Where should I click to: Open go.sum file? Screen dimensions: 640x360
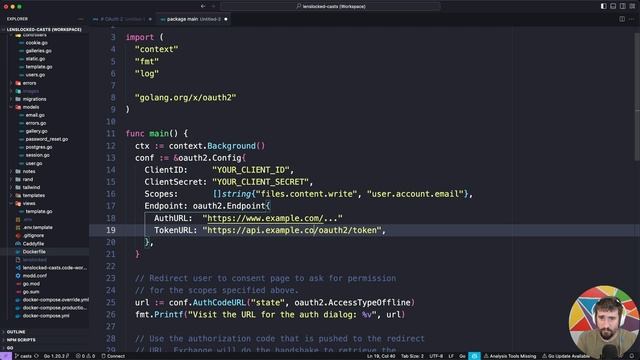tap(31, 292)
